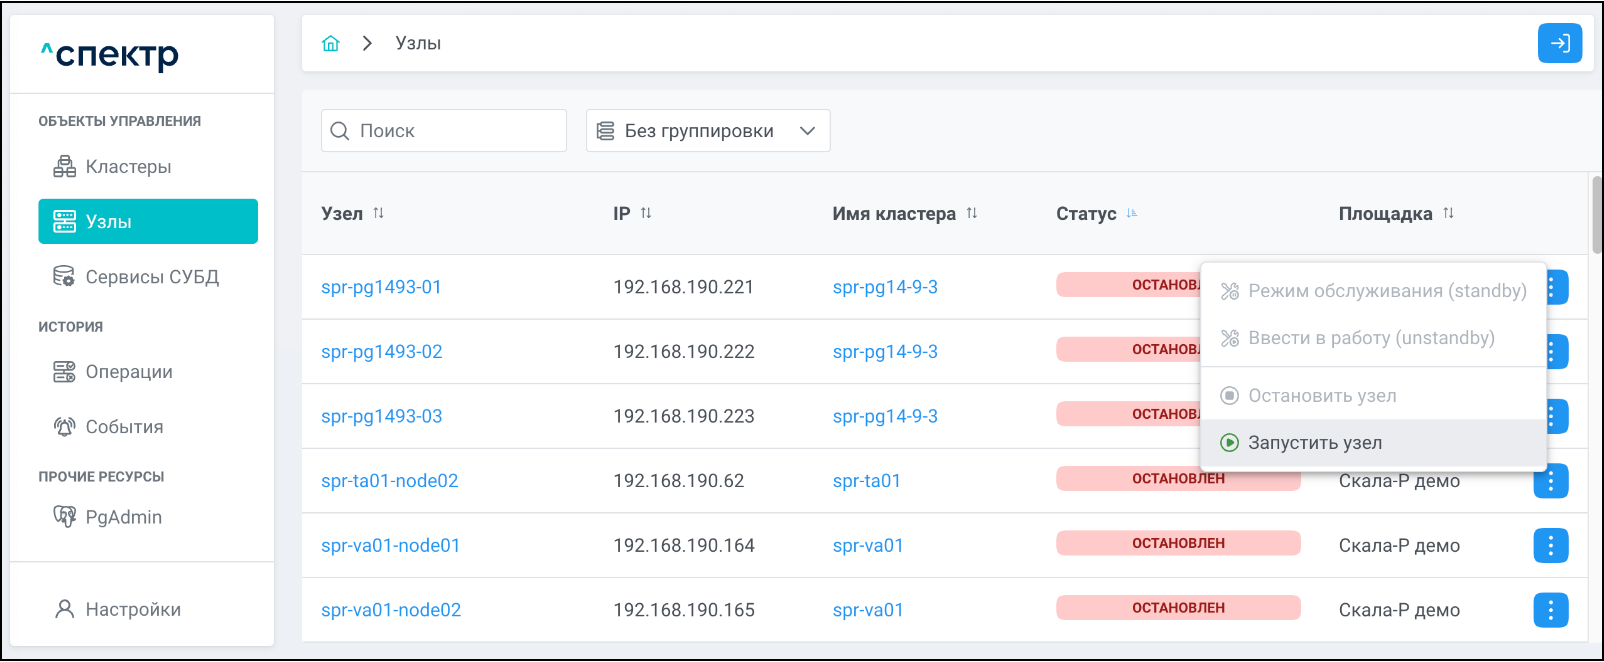Sort by Статус column icon

(x=1132, y=213)
